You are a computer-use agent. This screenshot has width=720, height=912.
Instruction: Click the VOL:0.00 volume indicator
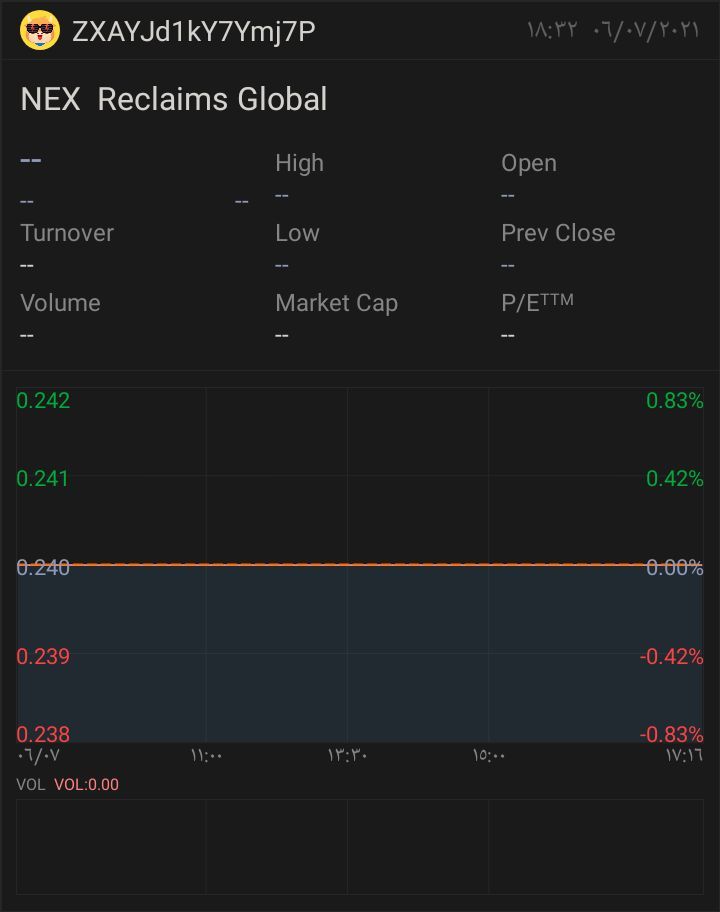[x=86, y=784]
